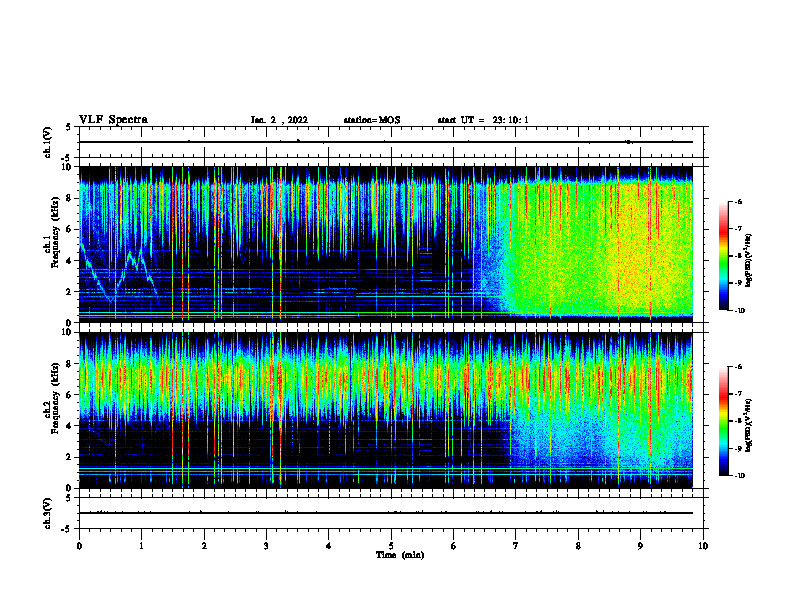Click the "6" kHz tick on ch.2 spectrogram

[x=69, y=395]
